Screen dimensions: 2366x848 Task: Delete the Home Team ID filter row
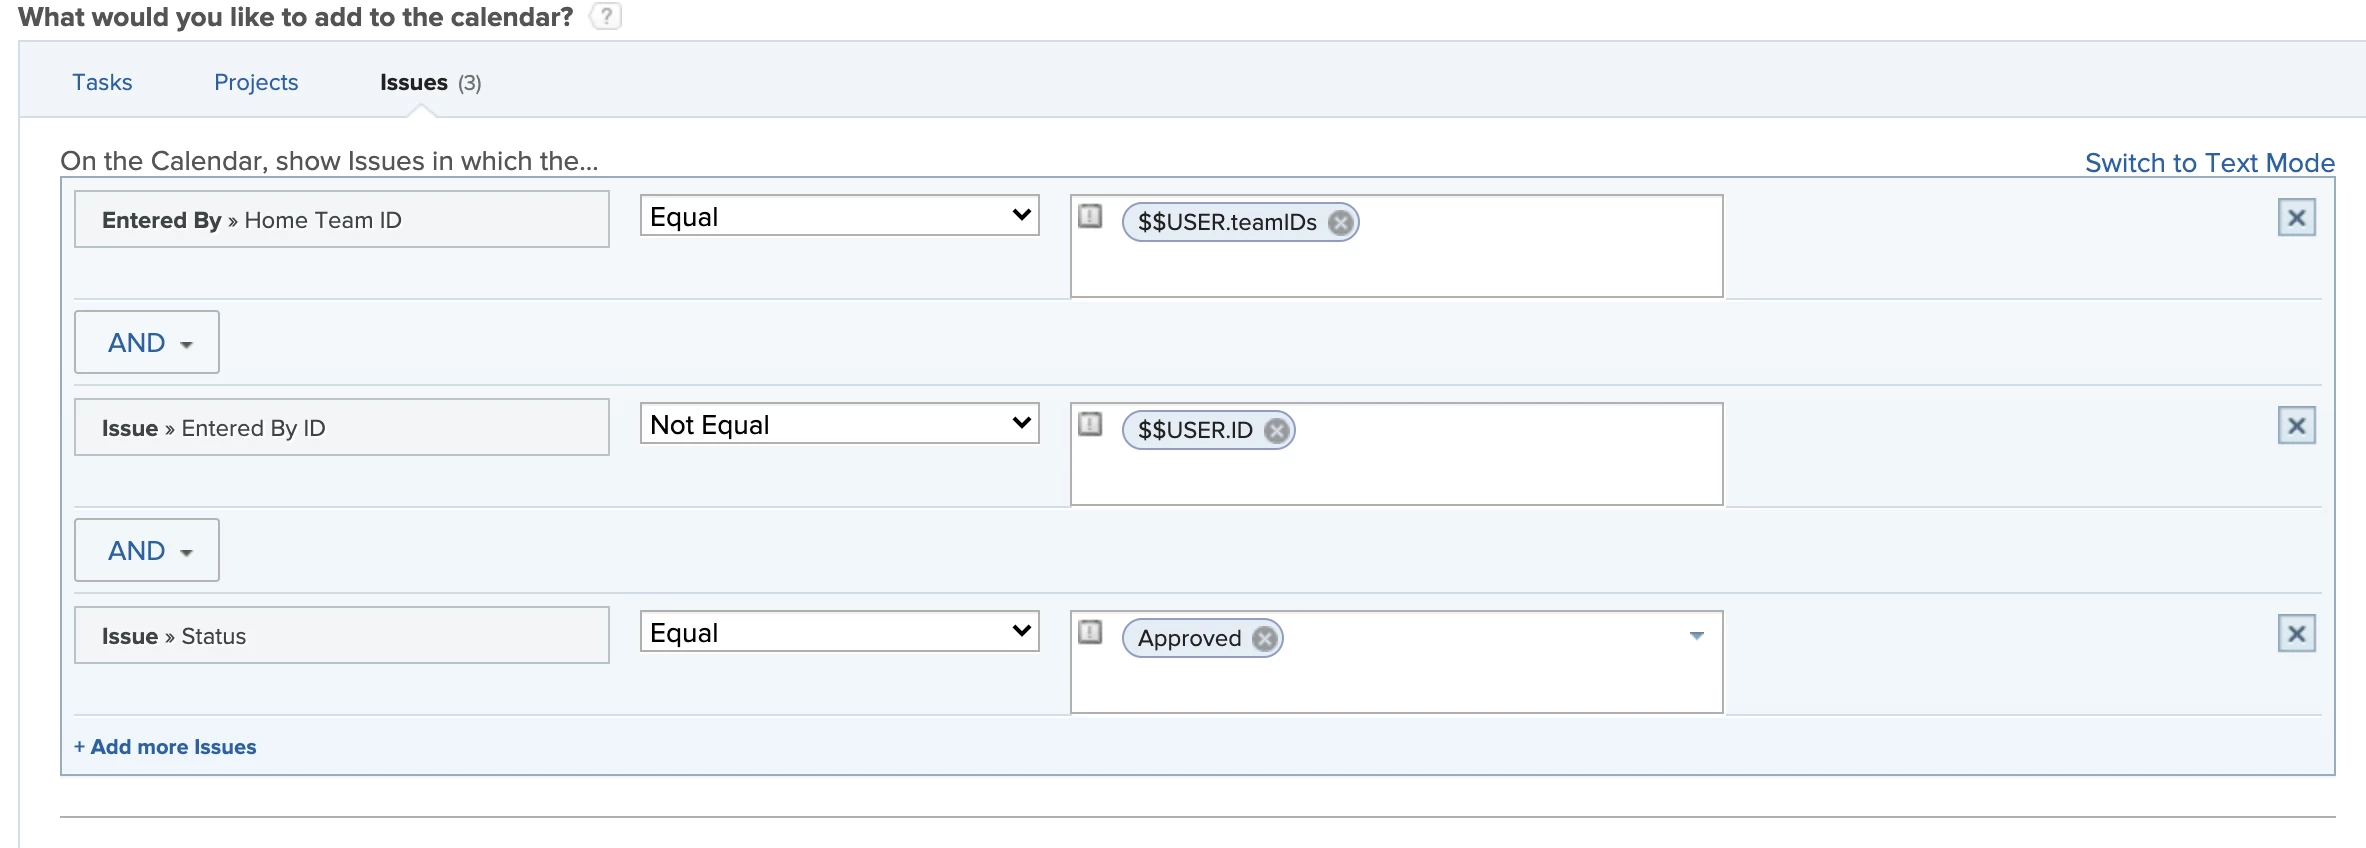point(2296,218)
